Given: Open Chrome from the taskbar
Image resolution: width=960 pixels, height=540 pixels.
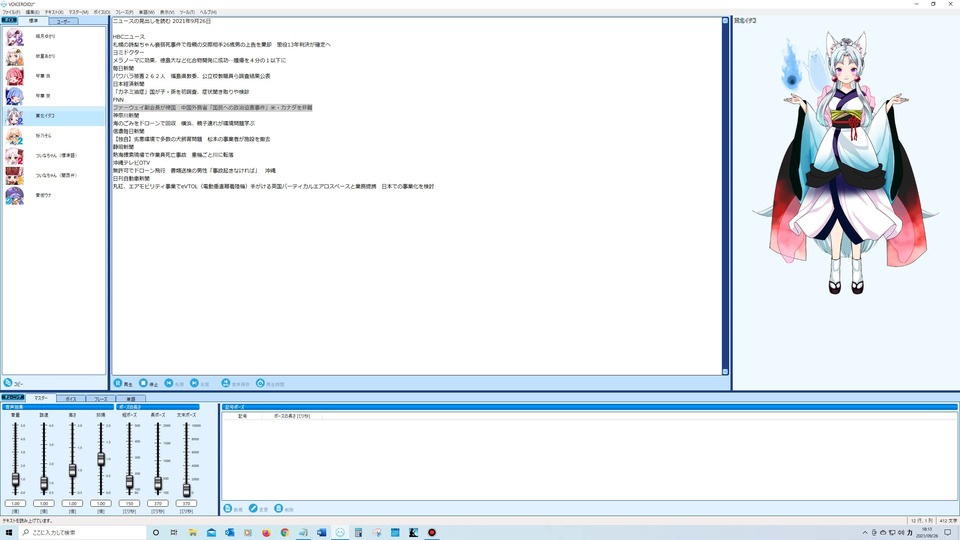Looking at the screenshot, I should (x=285, y=533).
